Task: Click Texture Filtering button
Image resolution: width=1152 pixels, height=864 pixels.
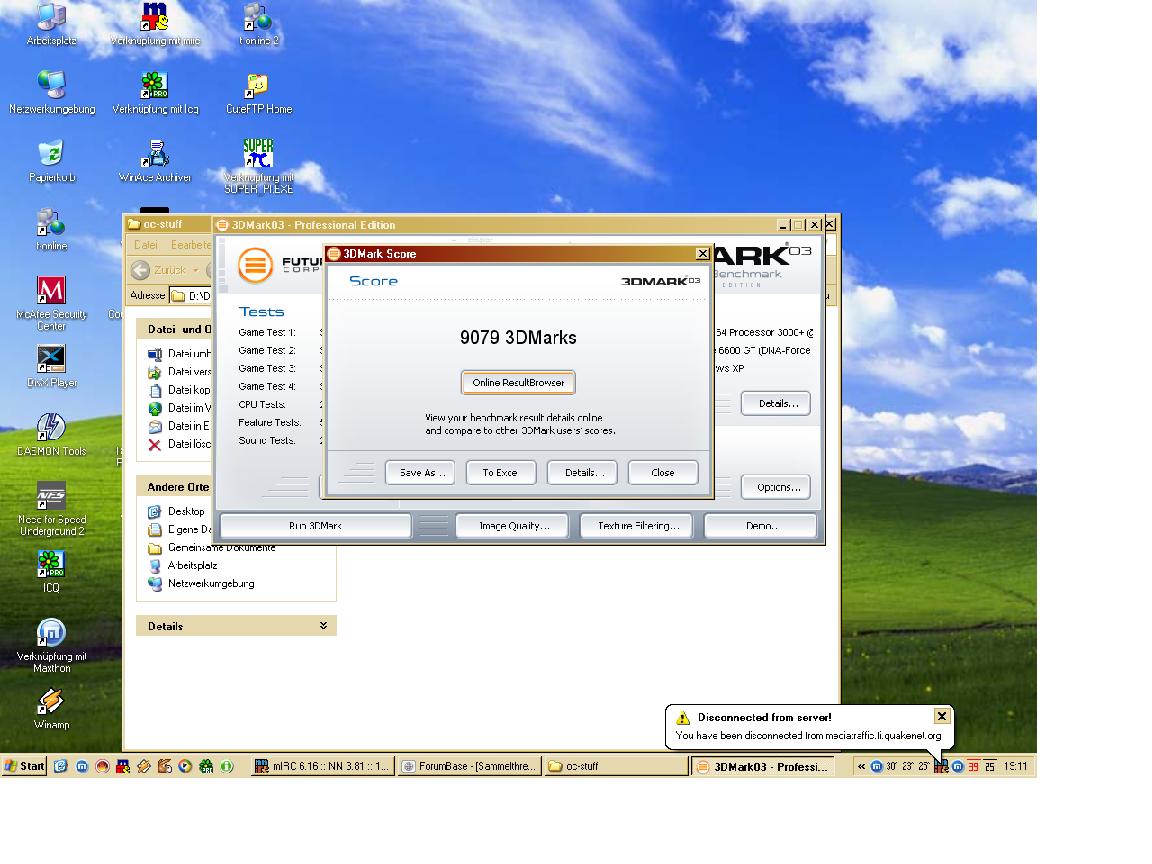Action: (637, 525)
